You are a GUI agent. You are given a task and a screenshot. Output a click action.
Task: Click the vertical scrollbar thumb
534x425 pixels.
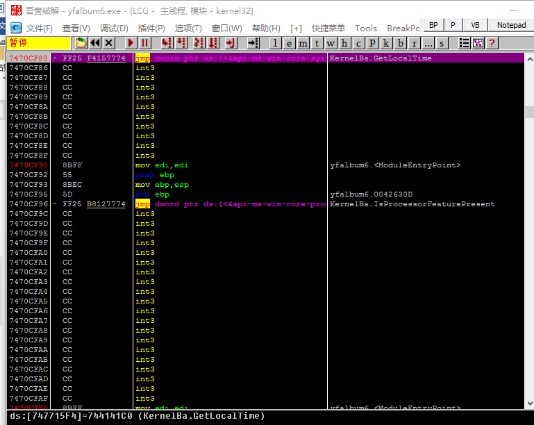530,112
